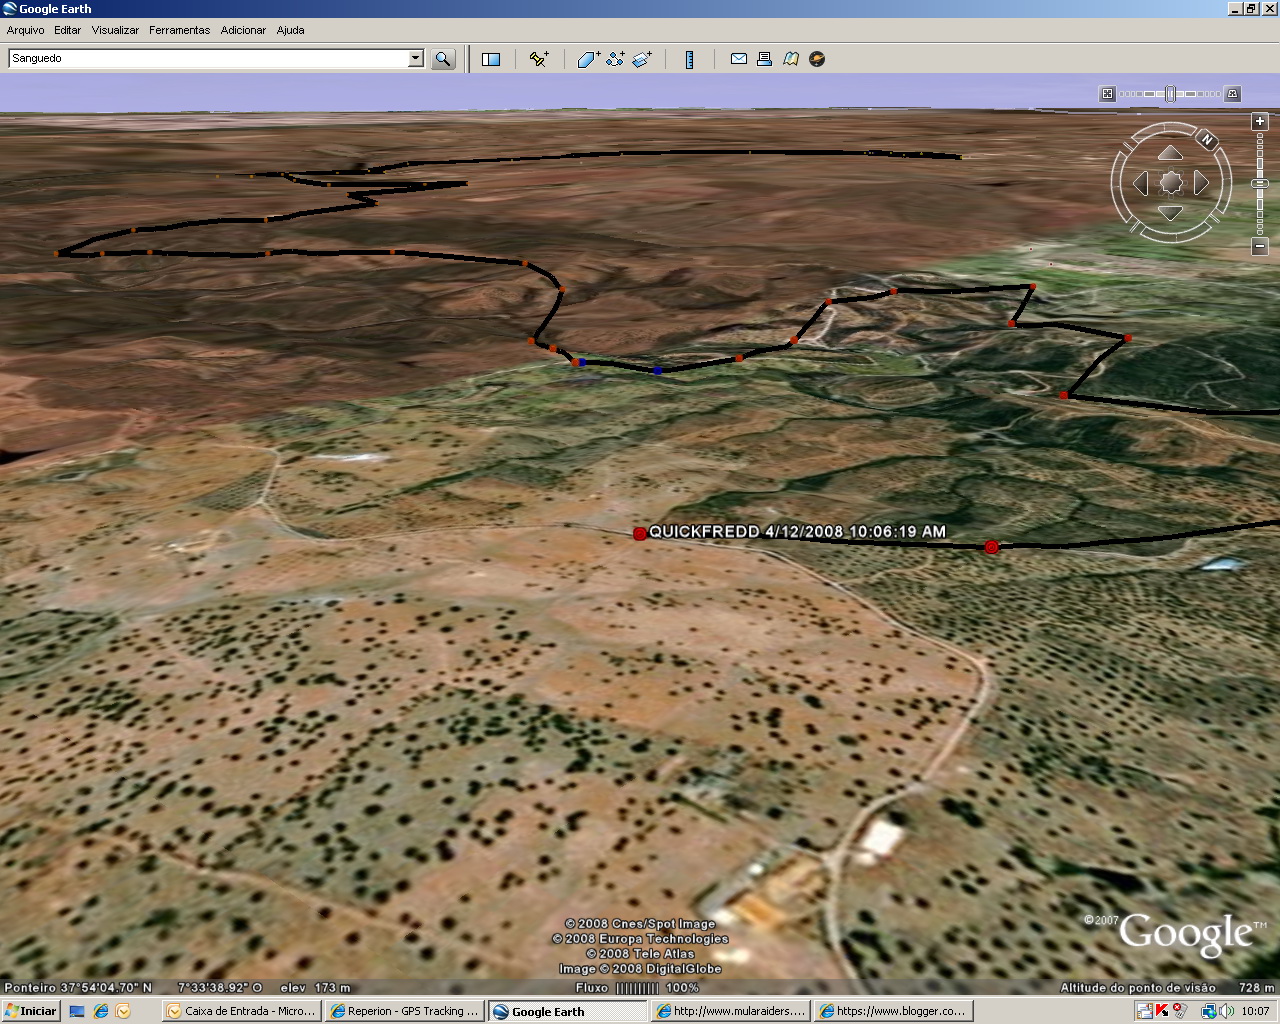Add a path using the toolbar icon
Screen dimensions: 1280x1024
click(615, 59)
